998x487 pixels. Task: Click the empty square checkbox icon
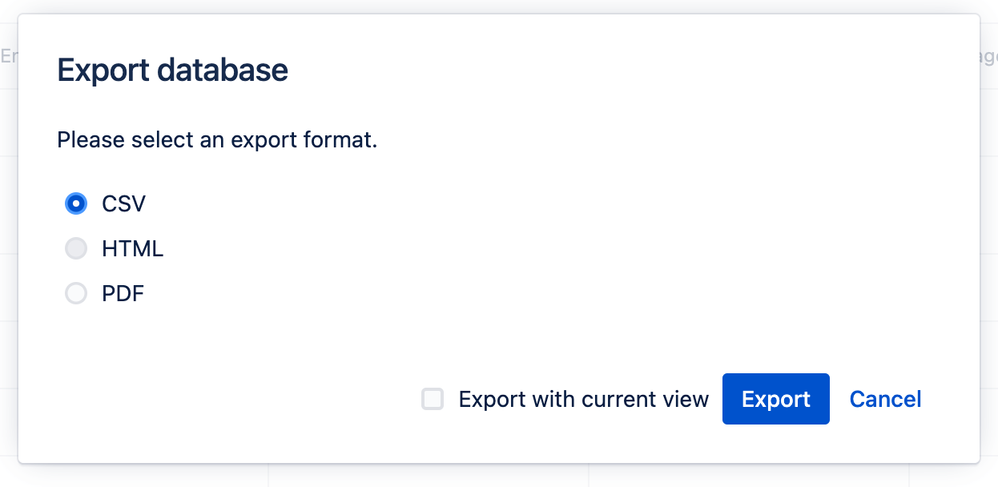point(432,399)
